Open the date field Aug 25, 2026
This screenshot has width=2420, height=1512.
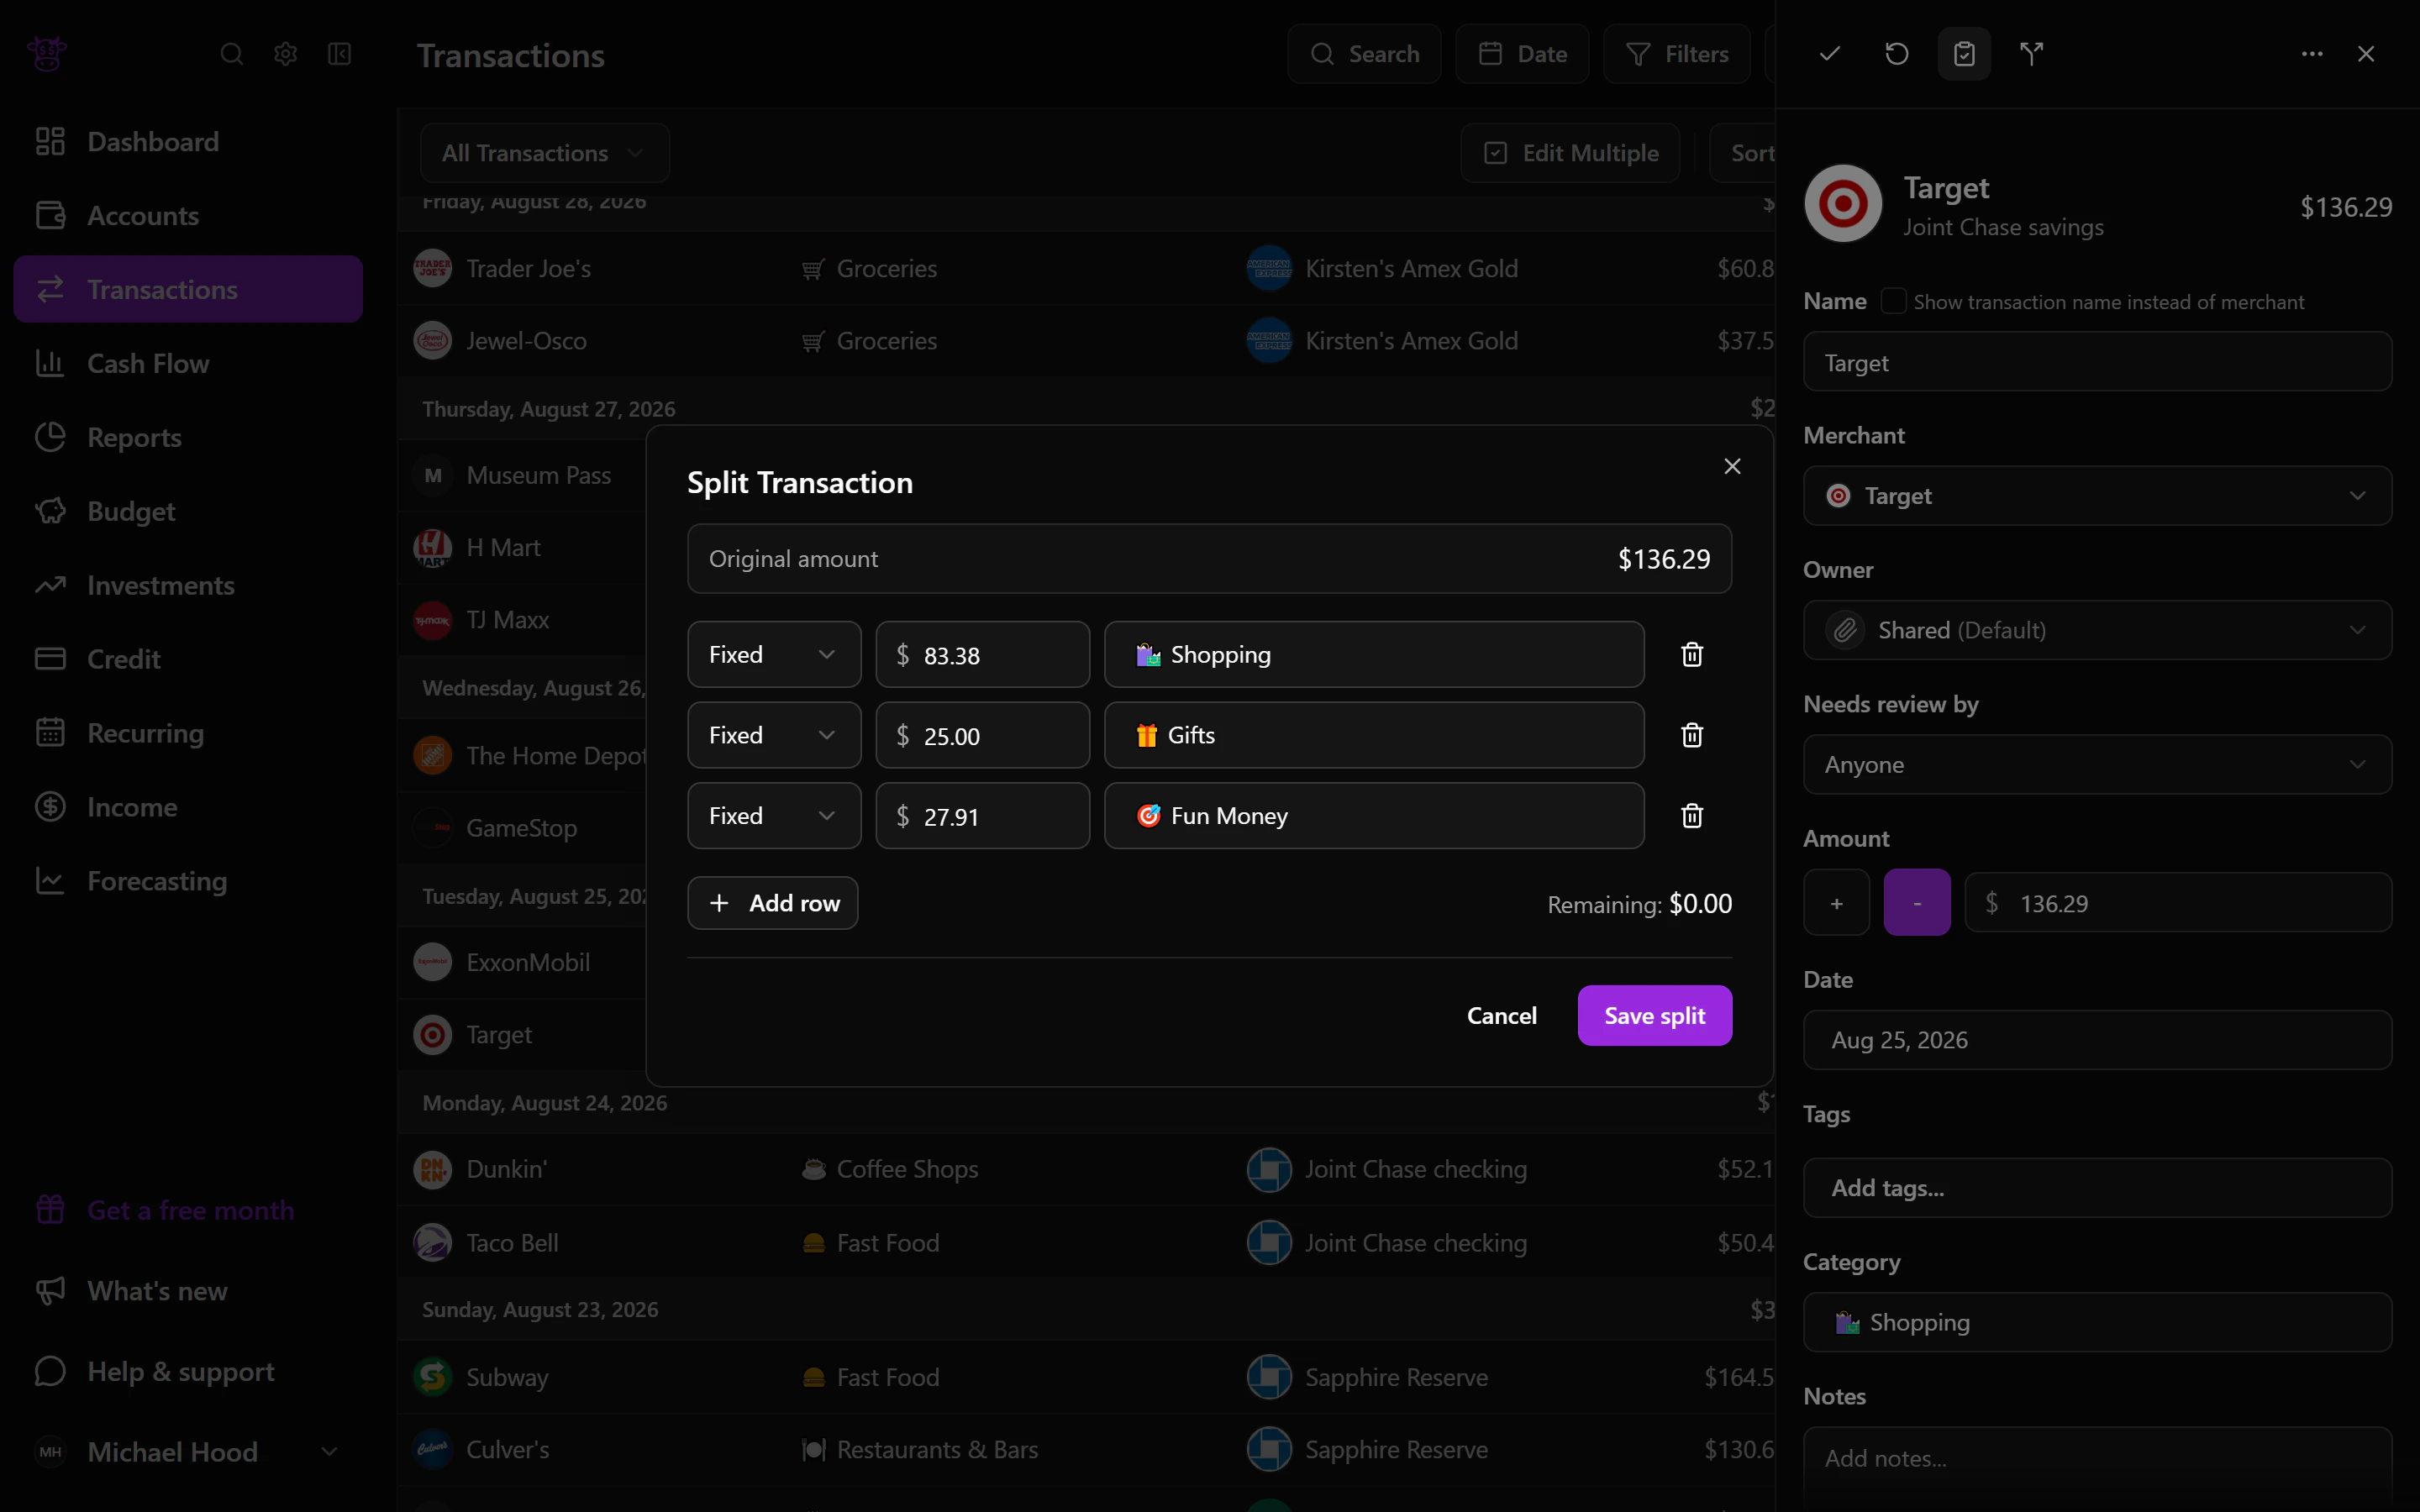point(2098,1040)
